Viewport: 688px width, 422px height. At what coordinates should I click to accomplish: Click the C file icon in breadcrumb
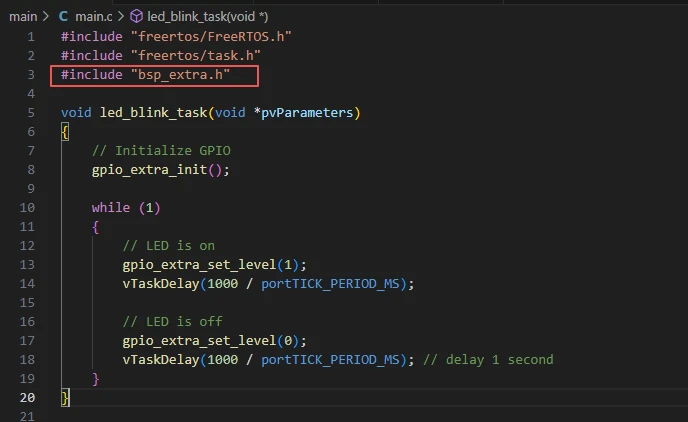pyautogui.click(x=64, y=17)
